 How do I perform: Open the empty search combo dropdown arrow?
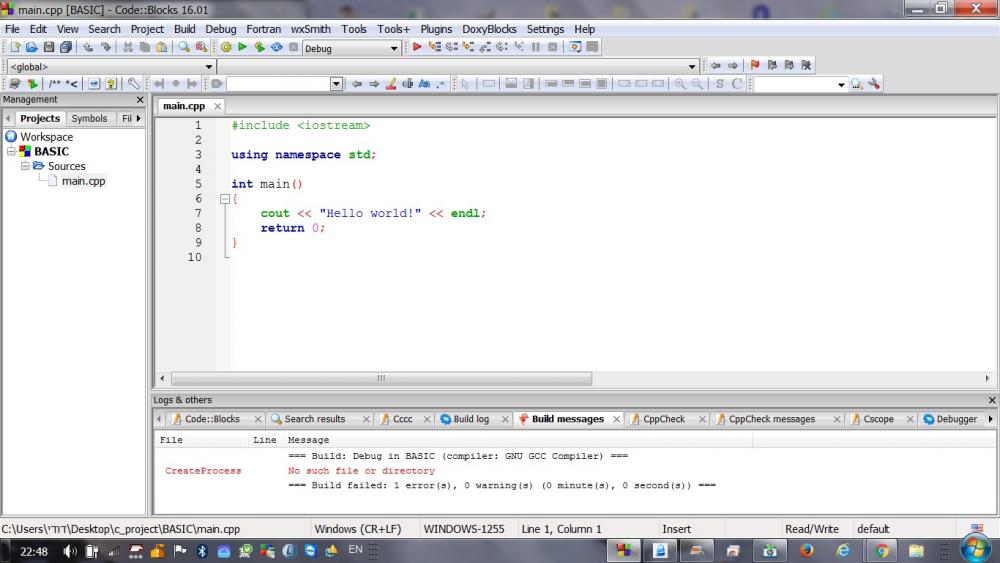click(x=841, y=84)
